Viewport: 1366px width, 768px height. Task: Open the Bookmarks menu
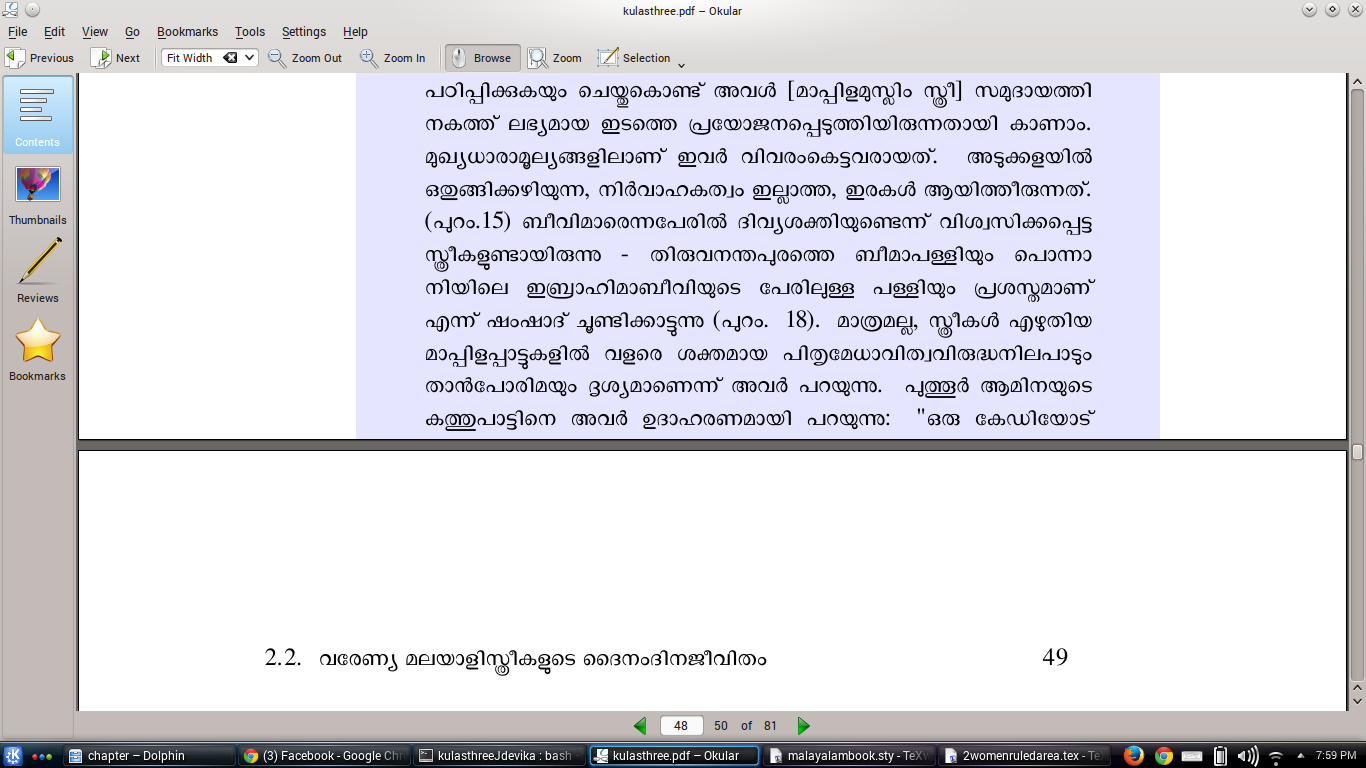click(187, 32)
